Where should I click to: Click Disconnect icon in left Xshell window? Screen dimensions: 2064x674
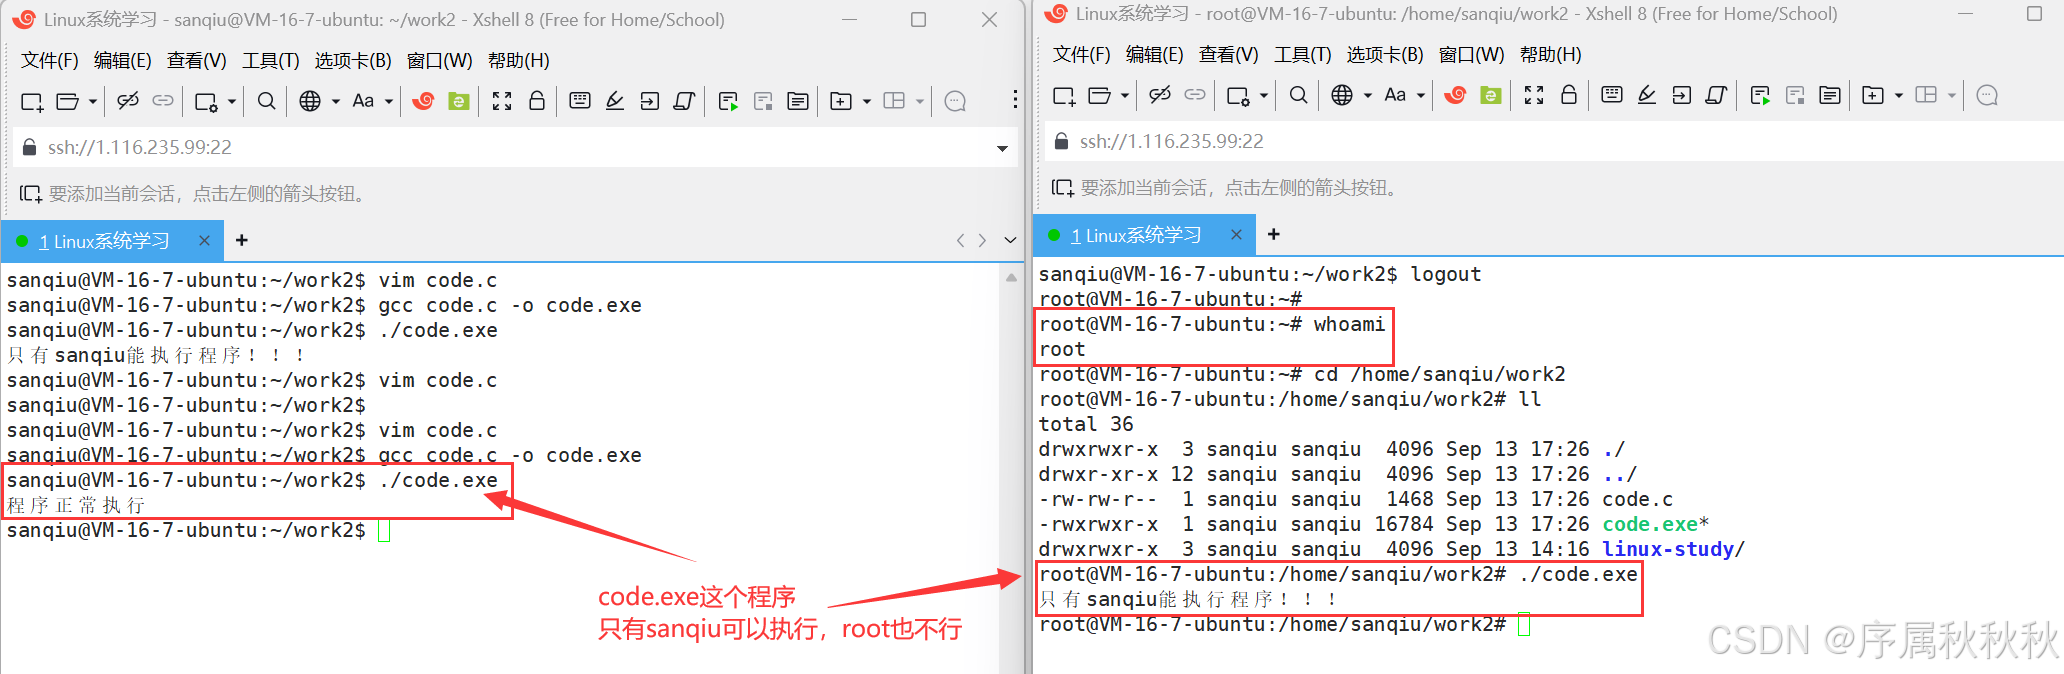[x=127, y=101]
